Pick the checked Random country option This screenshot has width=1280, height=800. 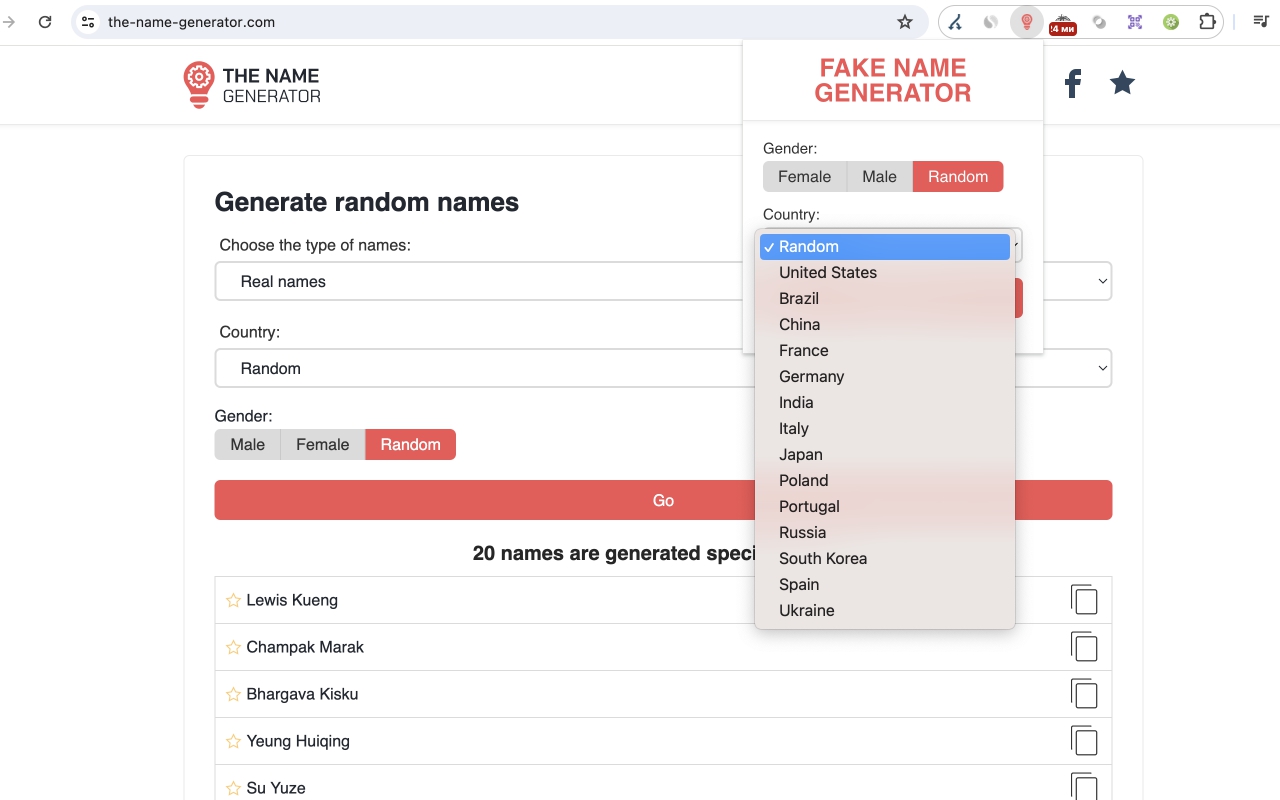point(885,246)
